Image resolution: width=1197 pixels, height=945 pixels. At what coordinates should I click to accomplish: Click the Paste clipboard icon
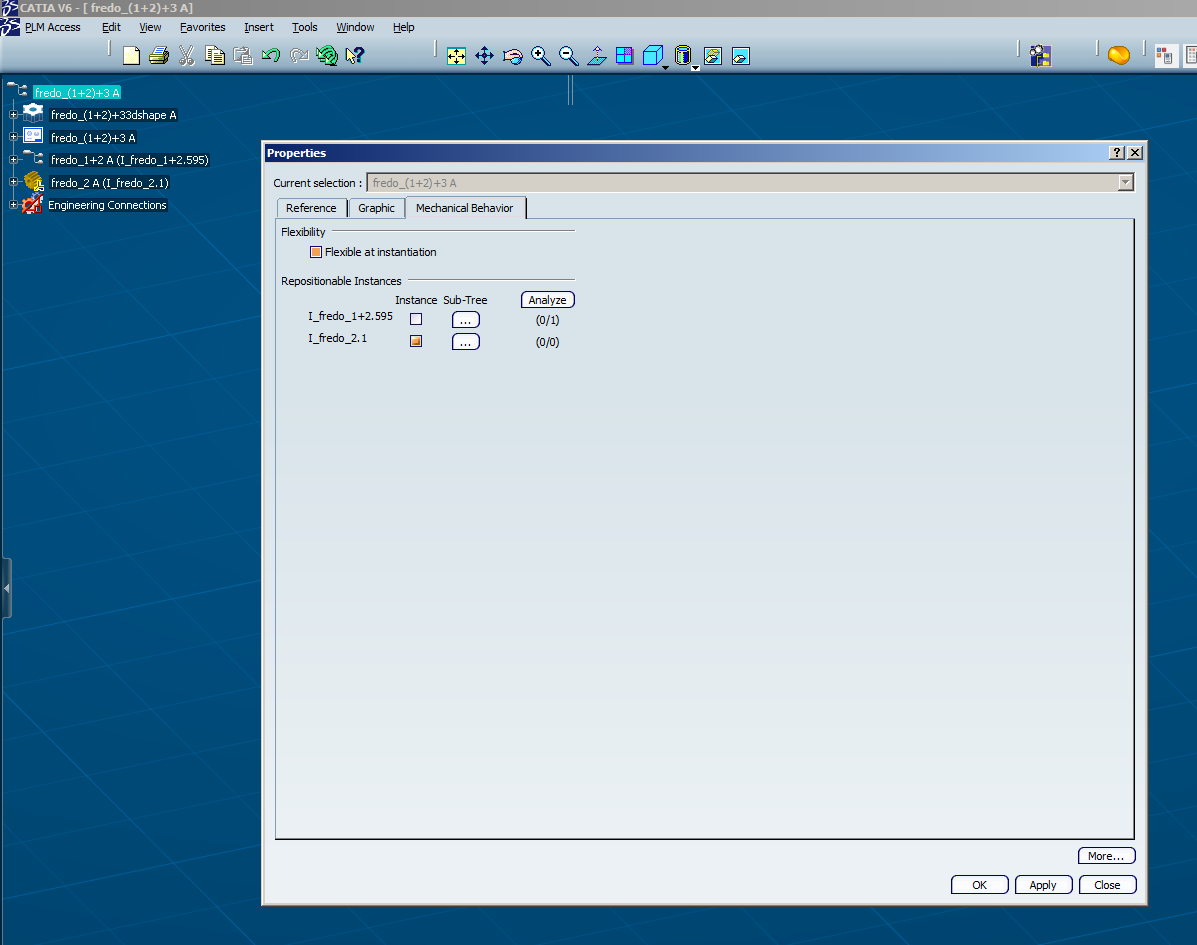[x=243, y=56]
